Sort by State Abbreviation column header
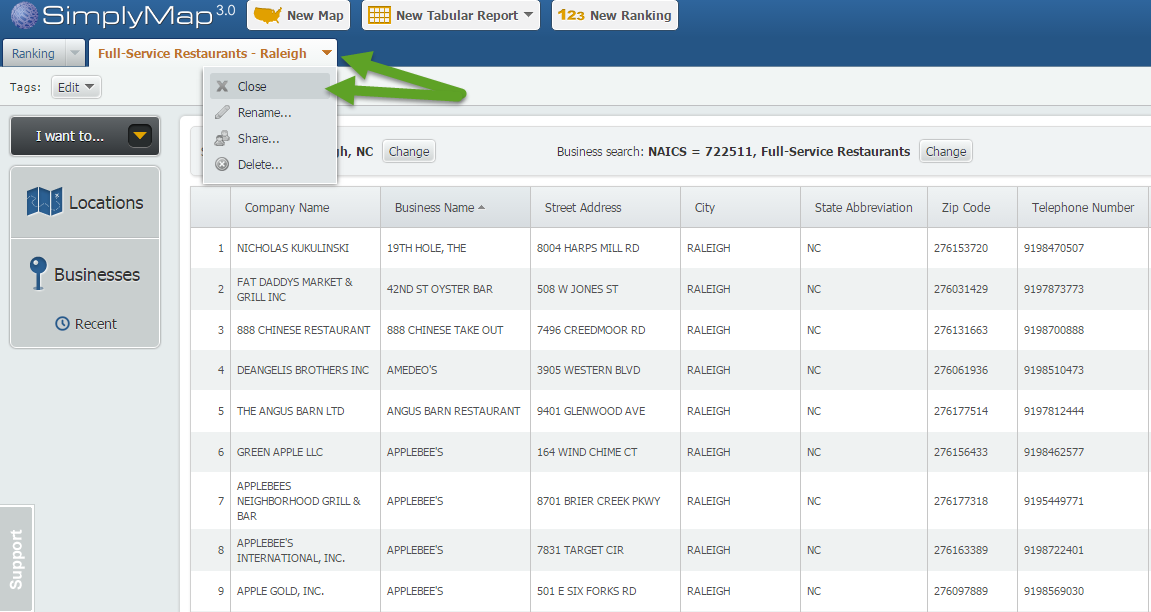 [864, 208]
